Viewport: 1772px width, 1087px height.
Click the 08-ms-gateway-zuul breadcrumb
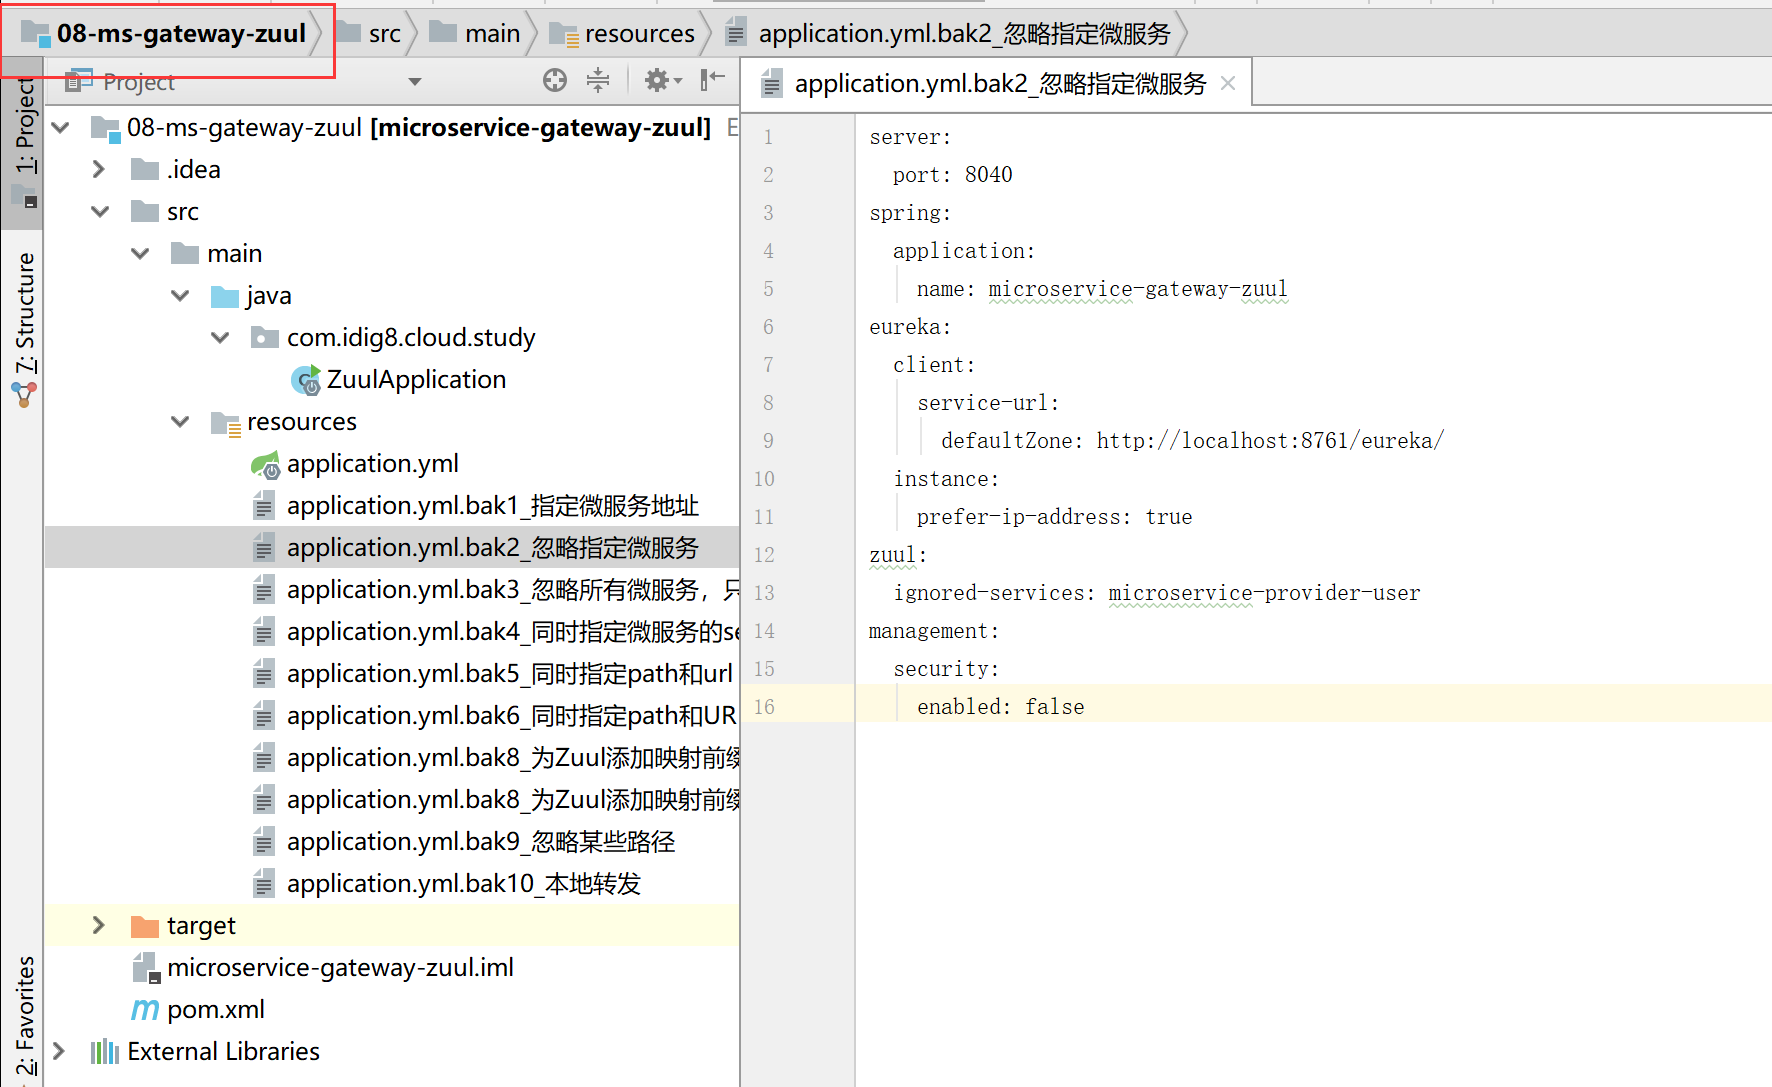(180, 34)
